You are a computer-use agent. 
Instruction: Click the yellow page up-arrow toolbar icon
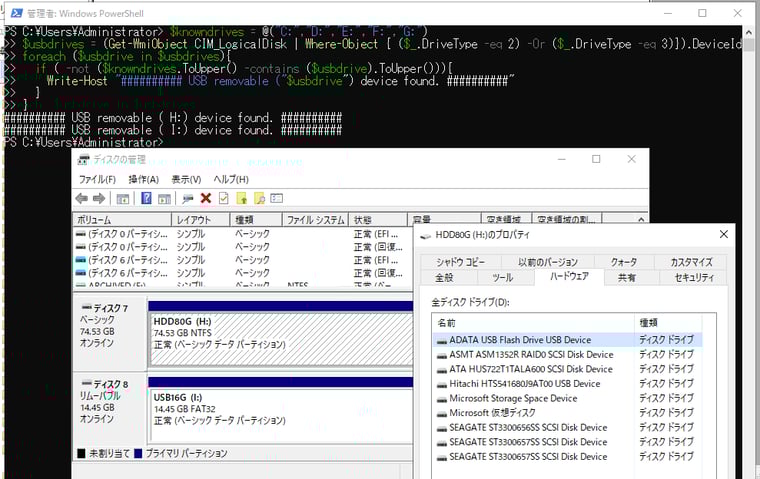[x=241, y=198]
